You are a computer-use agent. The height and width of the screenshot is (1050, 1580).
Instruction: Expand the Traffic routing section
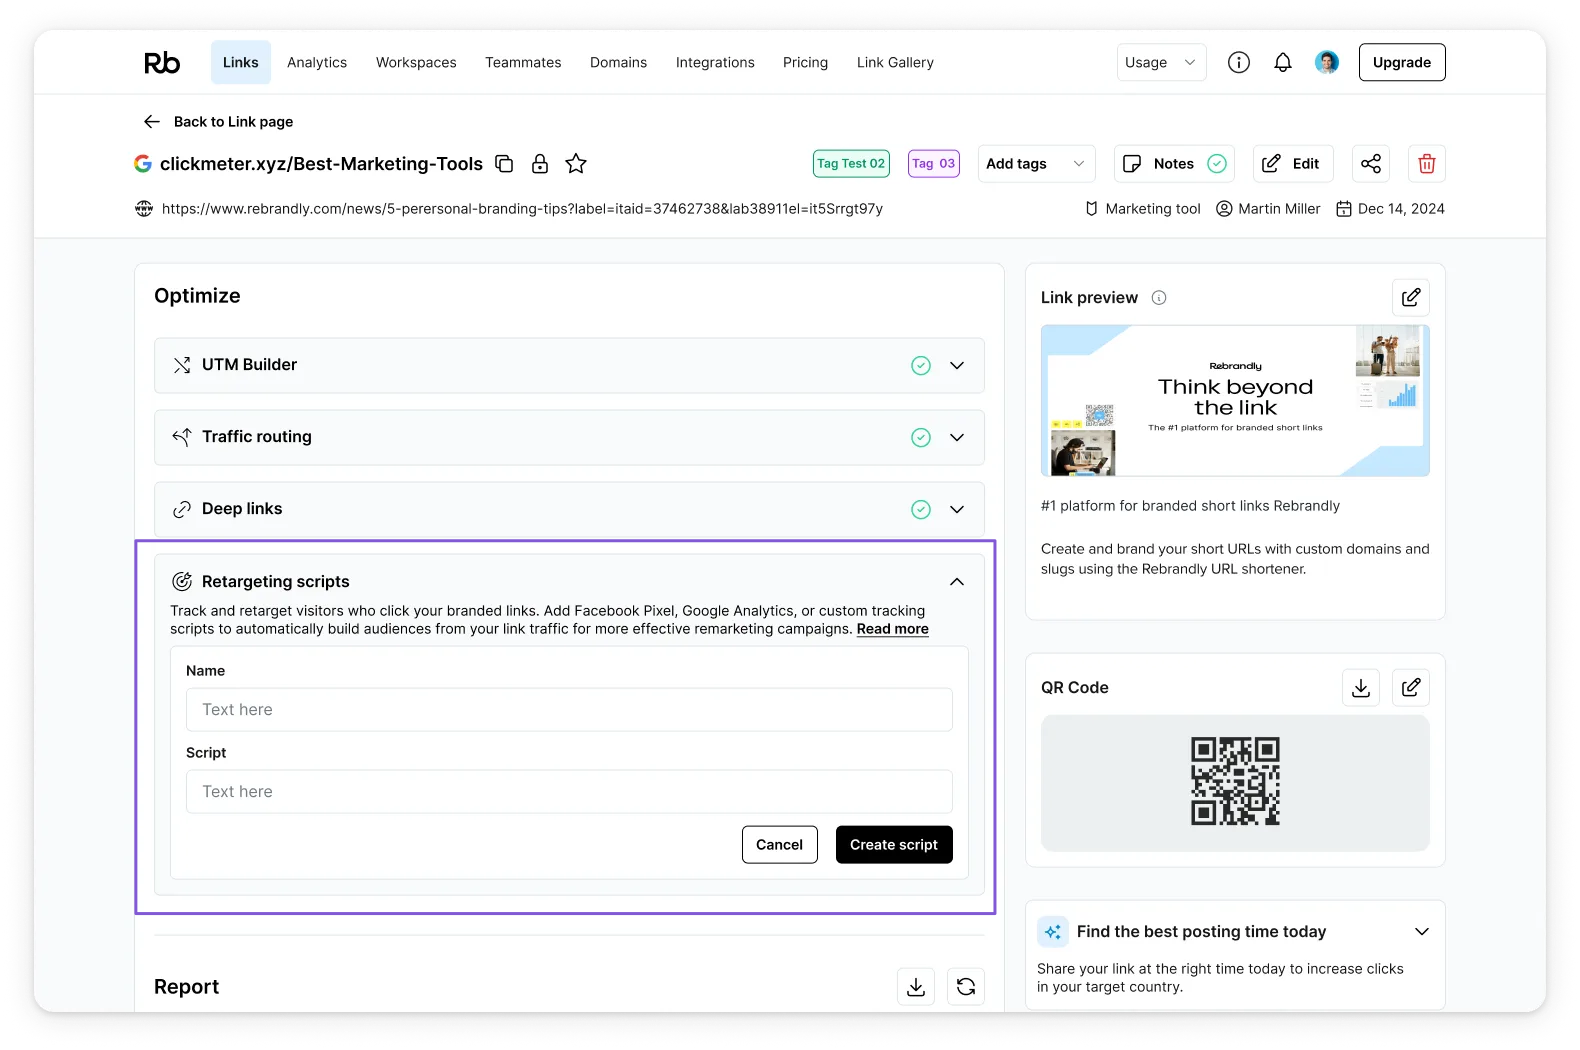point(957,438)
